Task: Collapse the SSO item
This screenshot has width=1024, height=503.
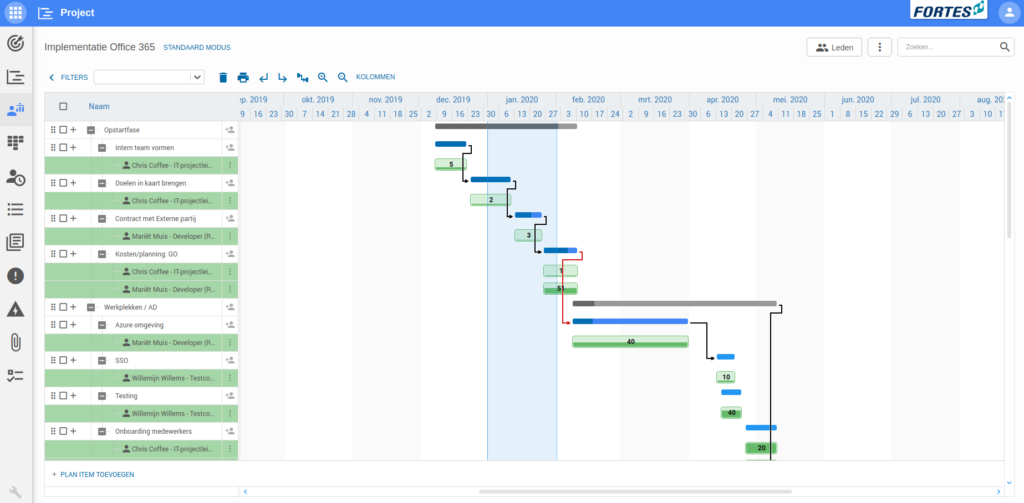Action: click(x=102, y=360)
